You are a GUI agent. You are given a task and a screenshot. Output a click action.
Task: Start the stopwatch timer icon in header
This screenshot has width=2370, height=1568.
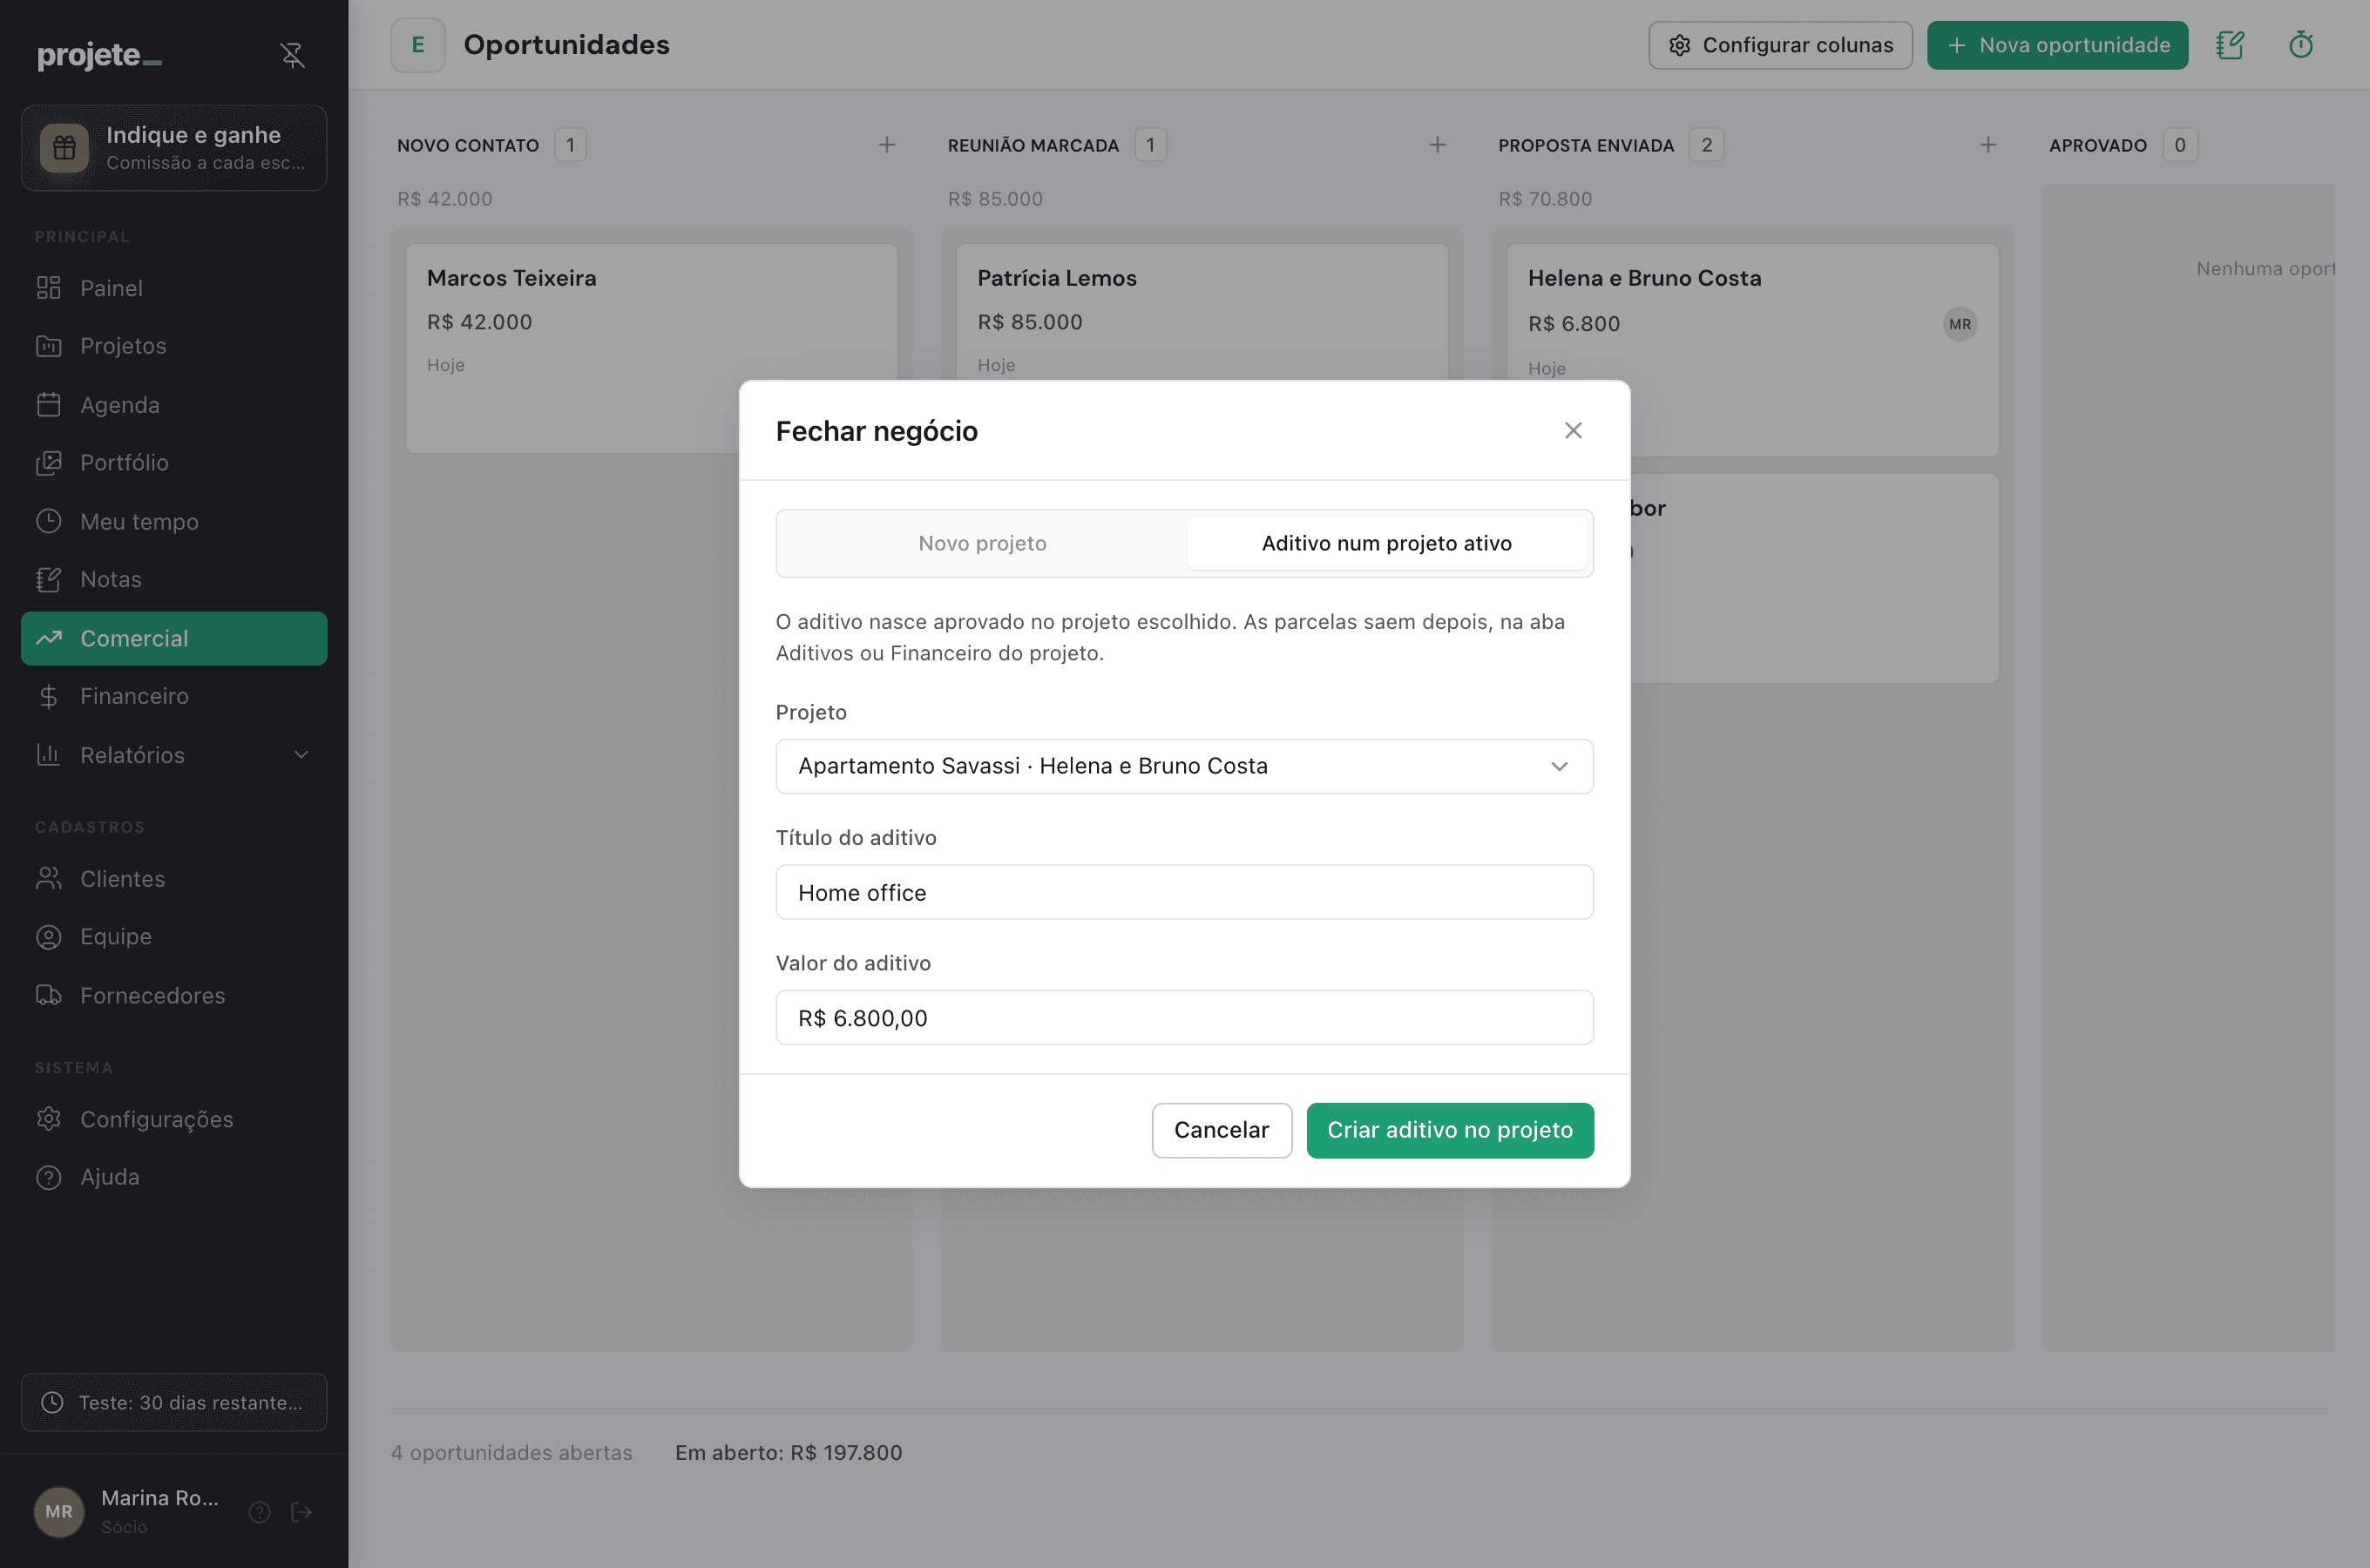pos(2301,45)
